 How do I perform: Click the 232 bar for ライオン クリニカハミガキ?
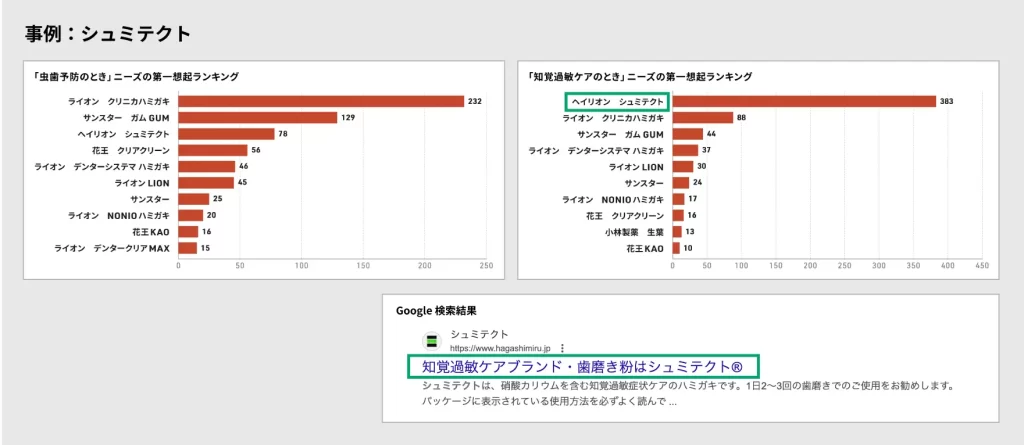(321, 101)
